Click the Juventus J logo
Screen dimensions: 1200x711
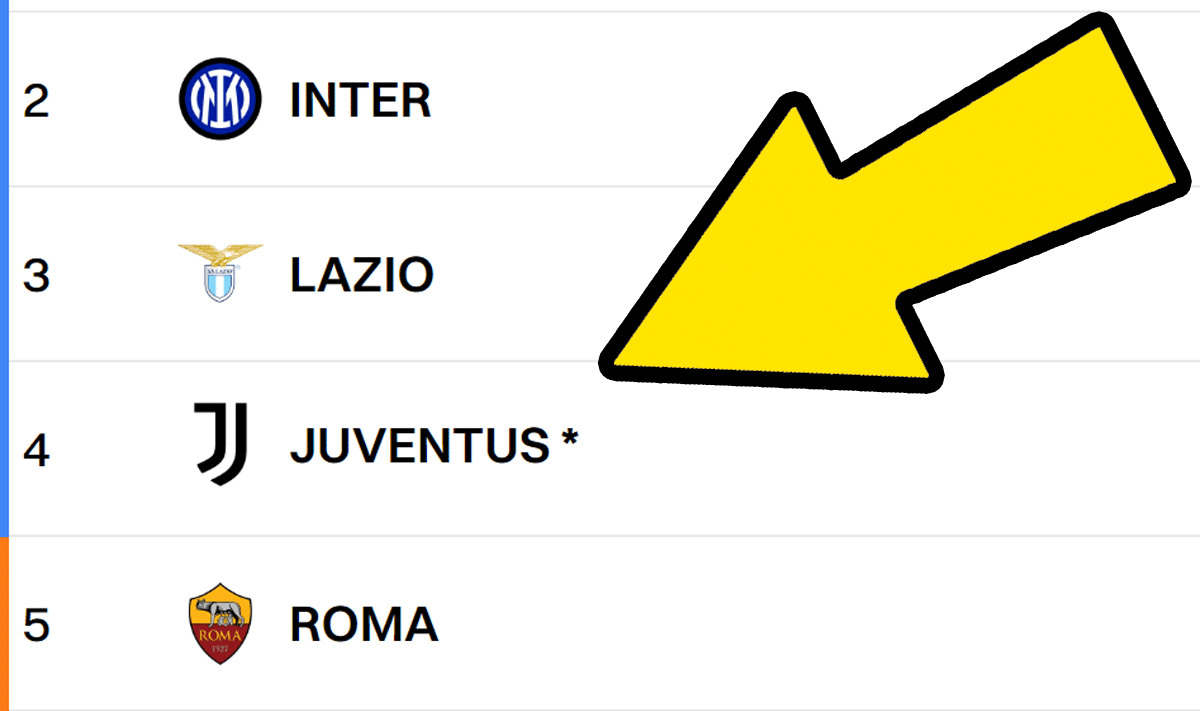[x=219, y=444]
